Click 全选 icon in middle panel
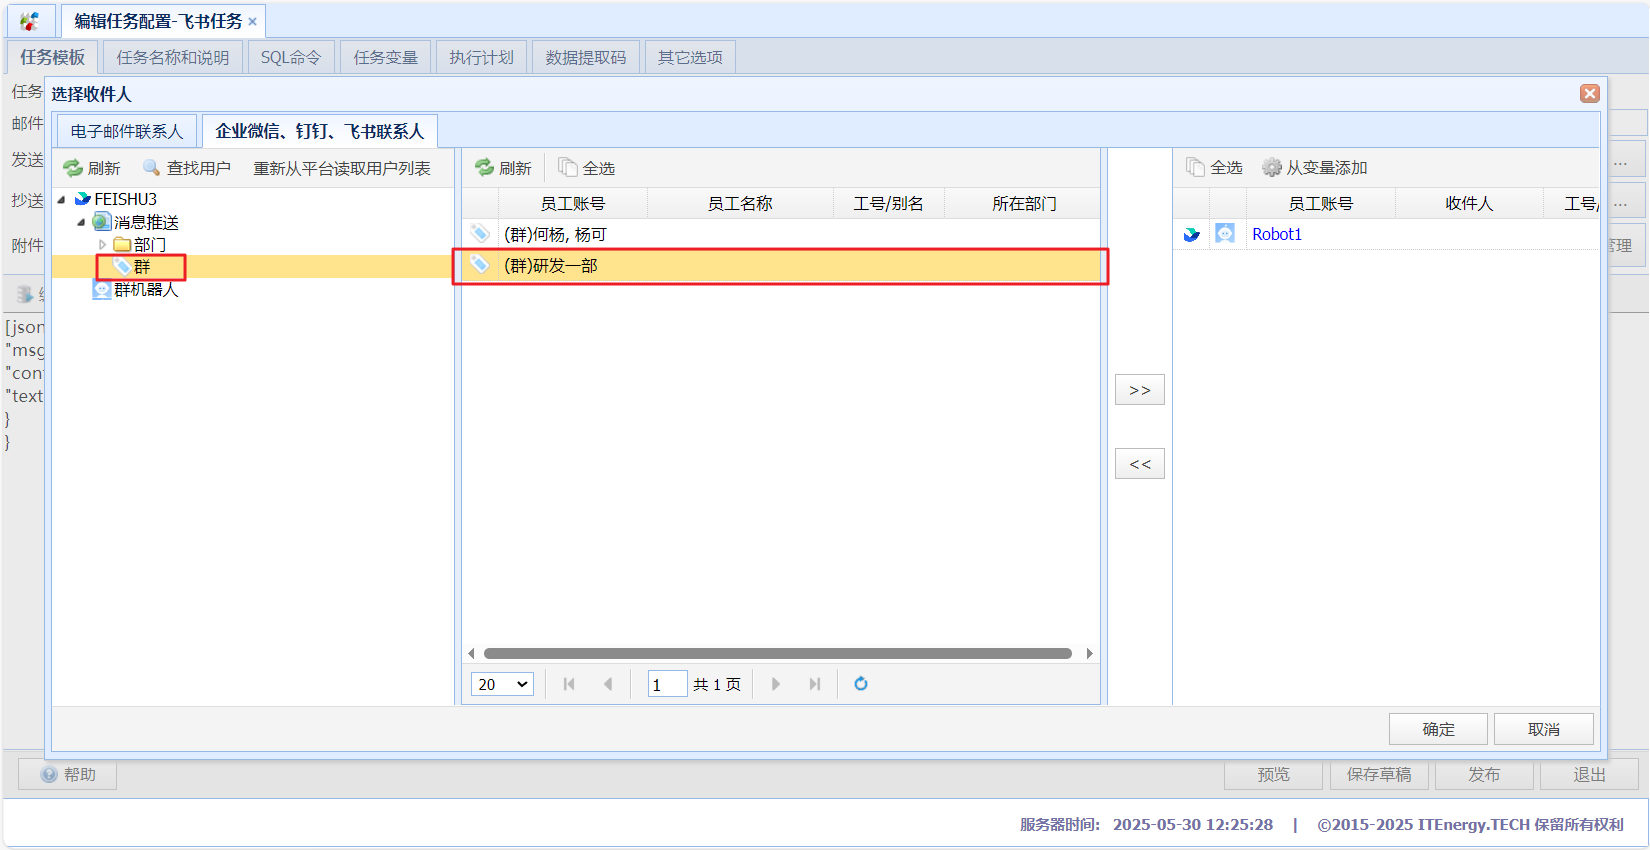This screenshot has height=850, width=1650. (568, 168)
